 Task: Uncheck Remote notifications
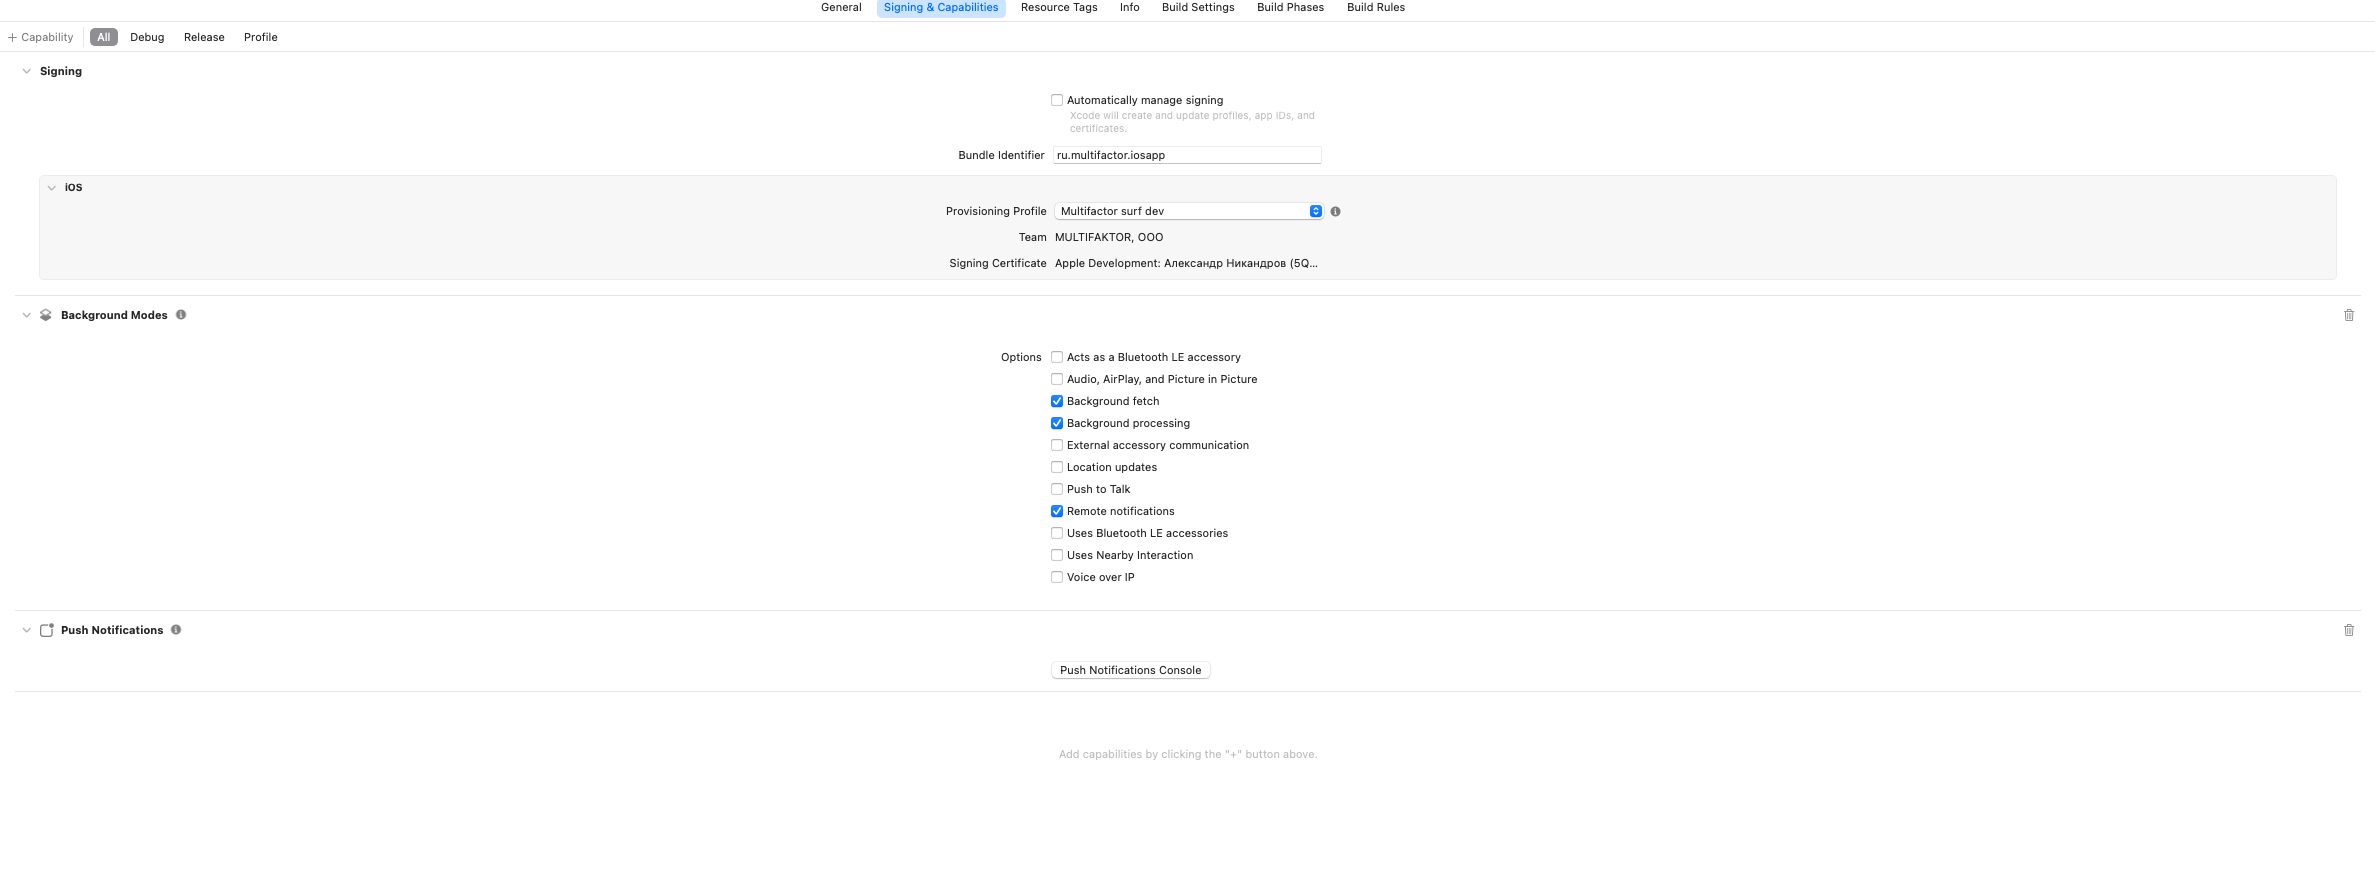click(1057, 511)
